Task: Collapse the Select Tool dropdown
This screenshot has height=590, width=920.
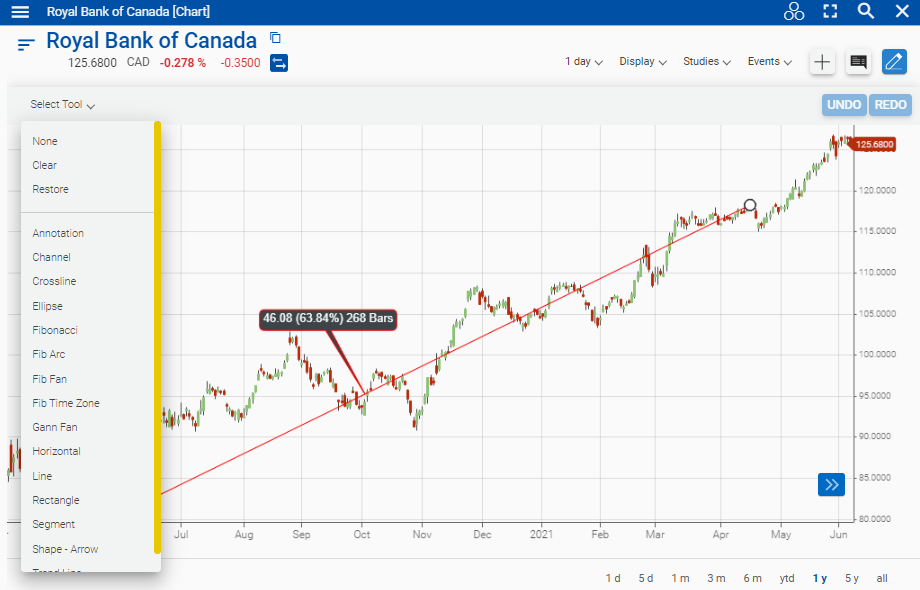Action: 63,104
